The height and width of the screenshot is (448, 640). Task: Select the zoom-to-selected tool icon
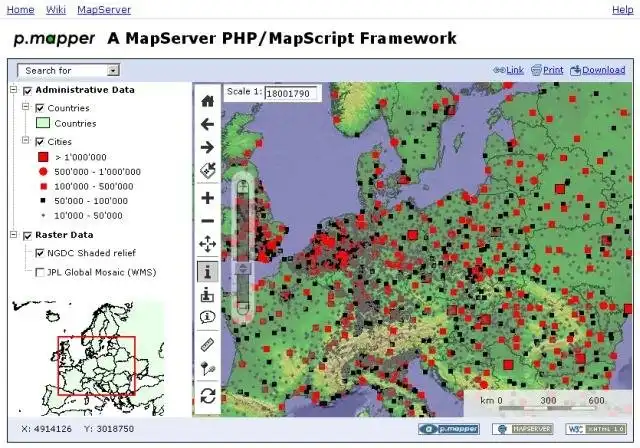tap(208, 171)
